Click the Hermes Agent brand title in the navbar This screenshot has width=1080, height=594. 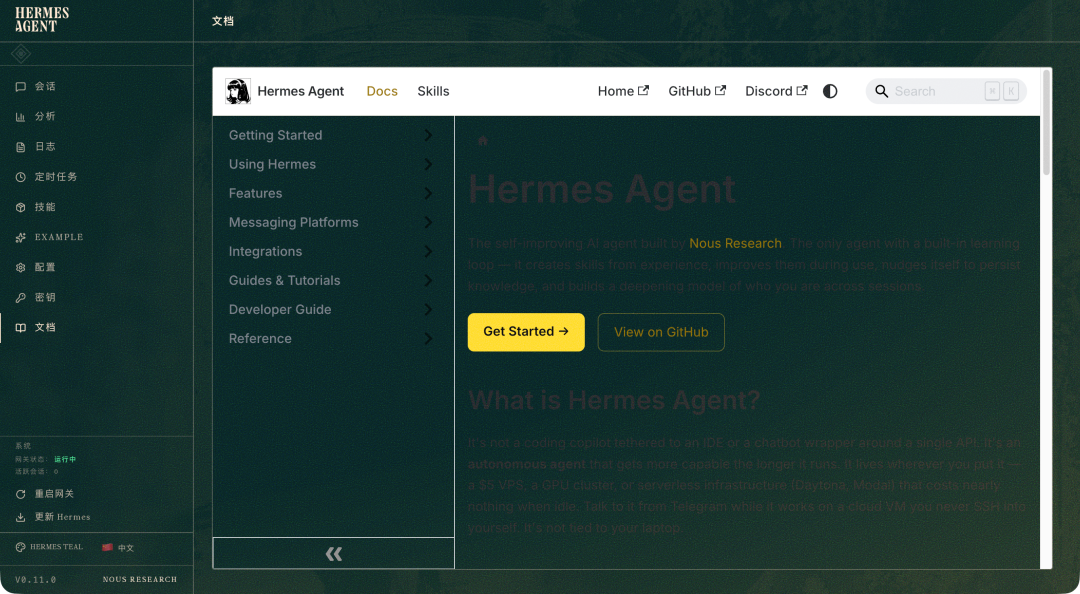[300, 91]
